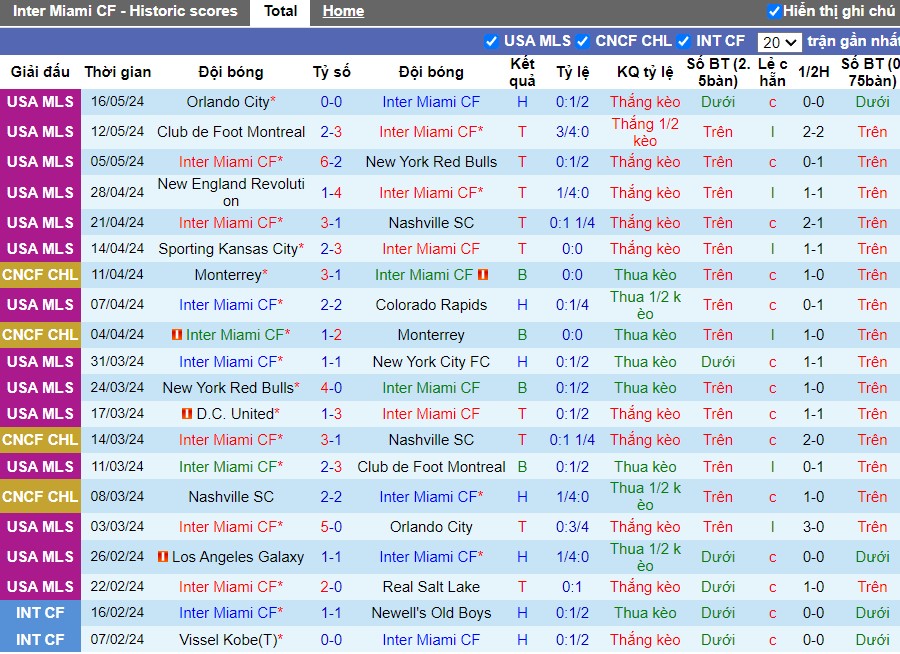The image size is (900, 654).
Task: Click New York Red Bulls on 05/05/24 row
Action: pyautogui.click(x=431, y=162)
